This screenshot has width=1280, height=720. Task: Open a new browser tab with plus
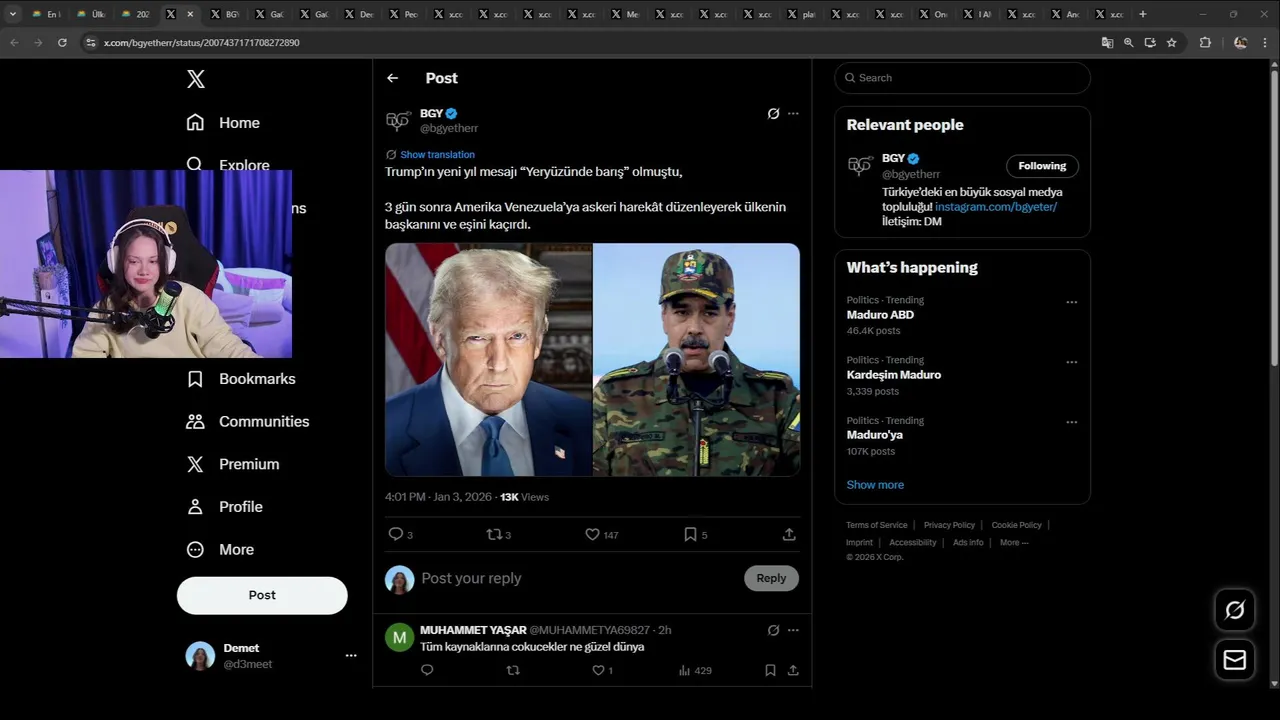[x=1143, y=14]
